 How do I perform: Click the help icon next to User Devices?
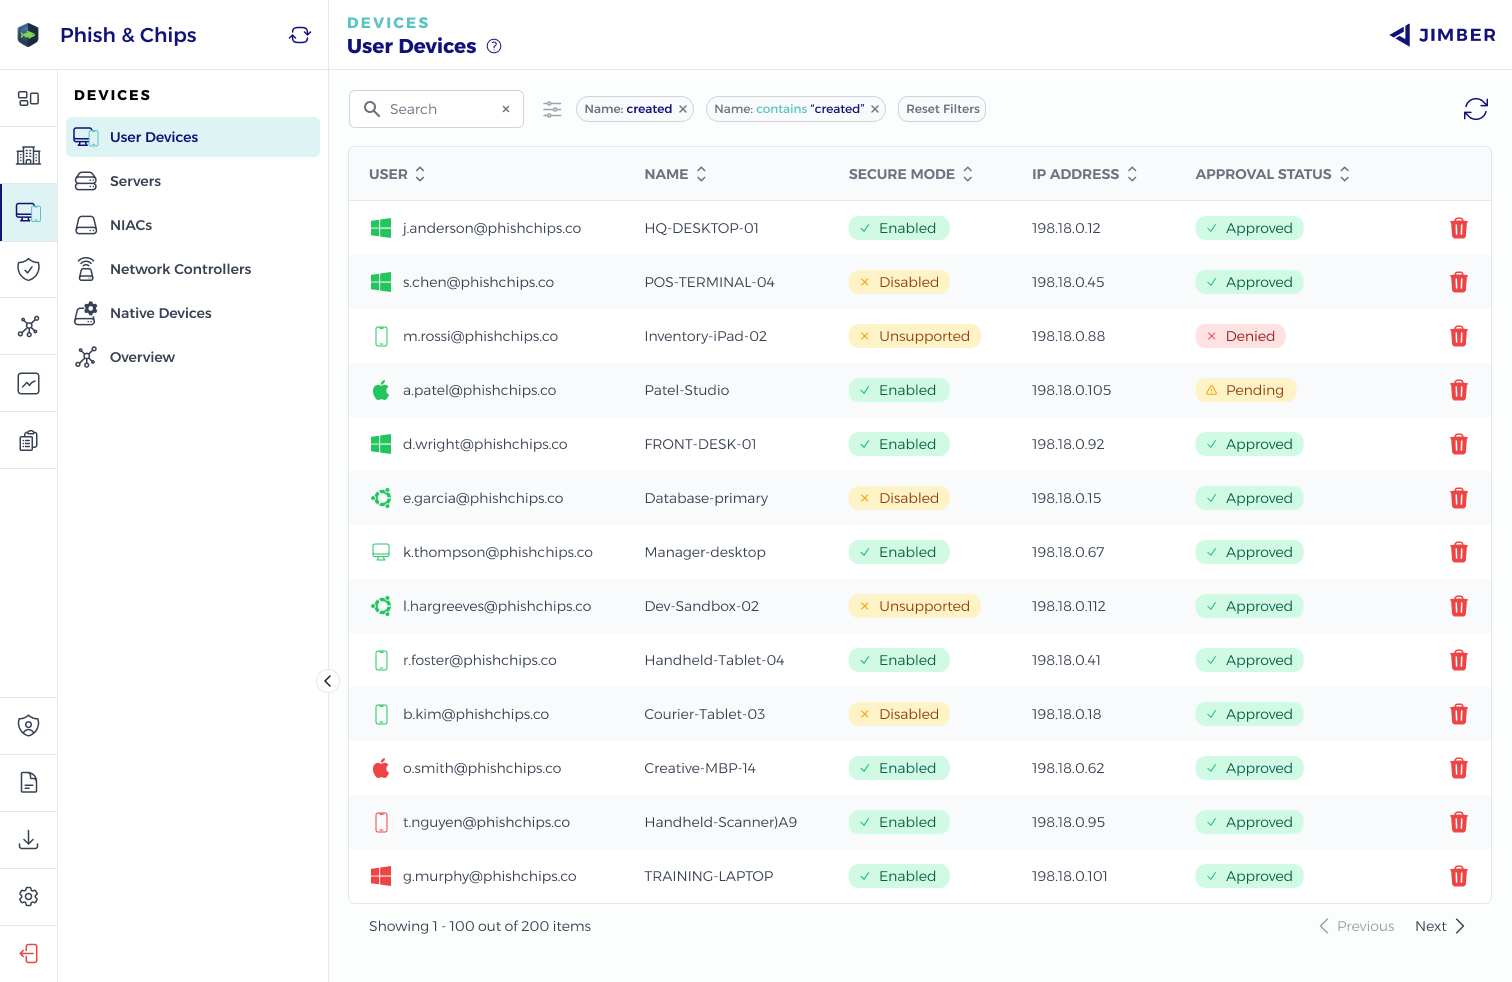tap(494, 46)
